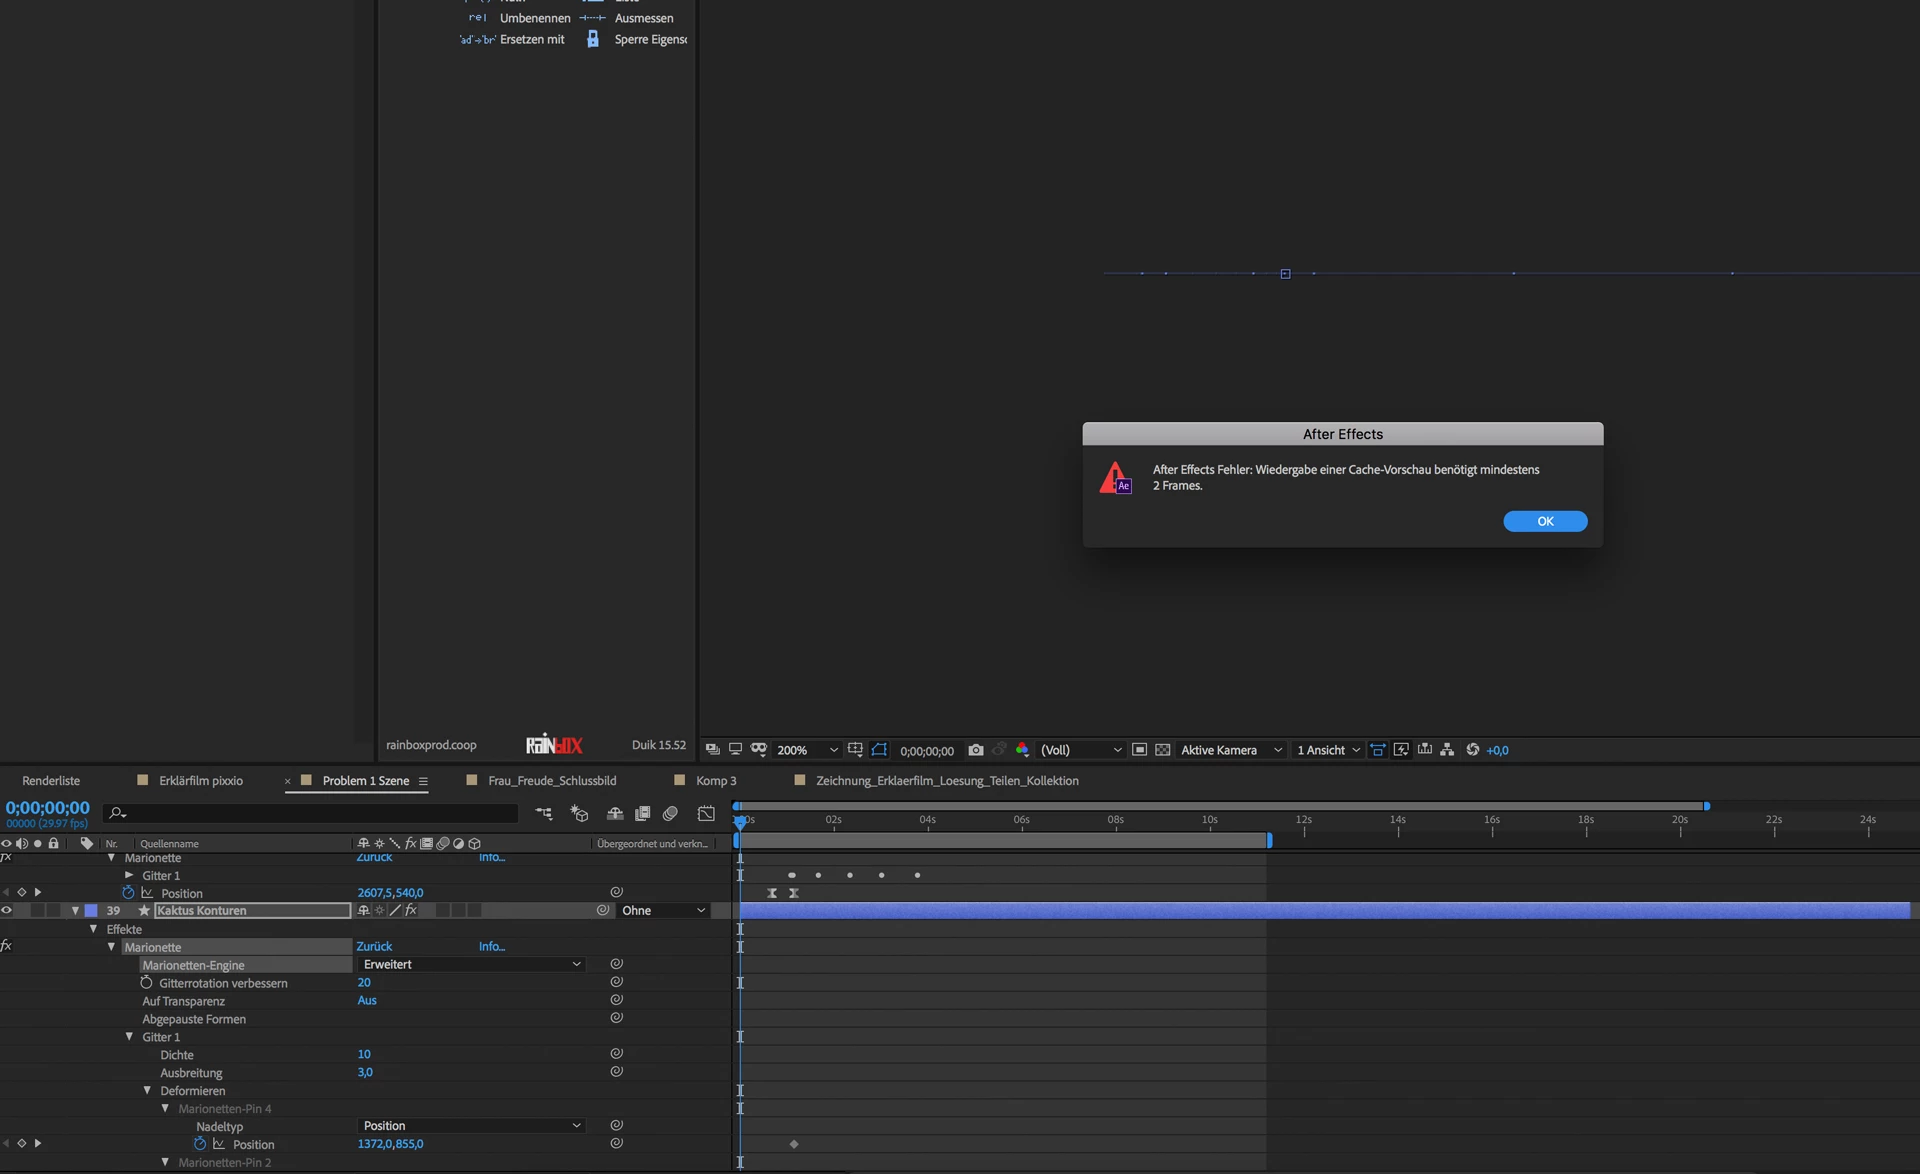Switch to the Frau_Freude_Schlussbild tab
The height and width of the screenshot is (1174, 1920).
click(551, 781)
